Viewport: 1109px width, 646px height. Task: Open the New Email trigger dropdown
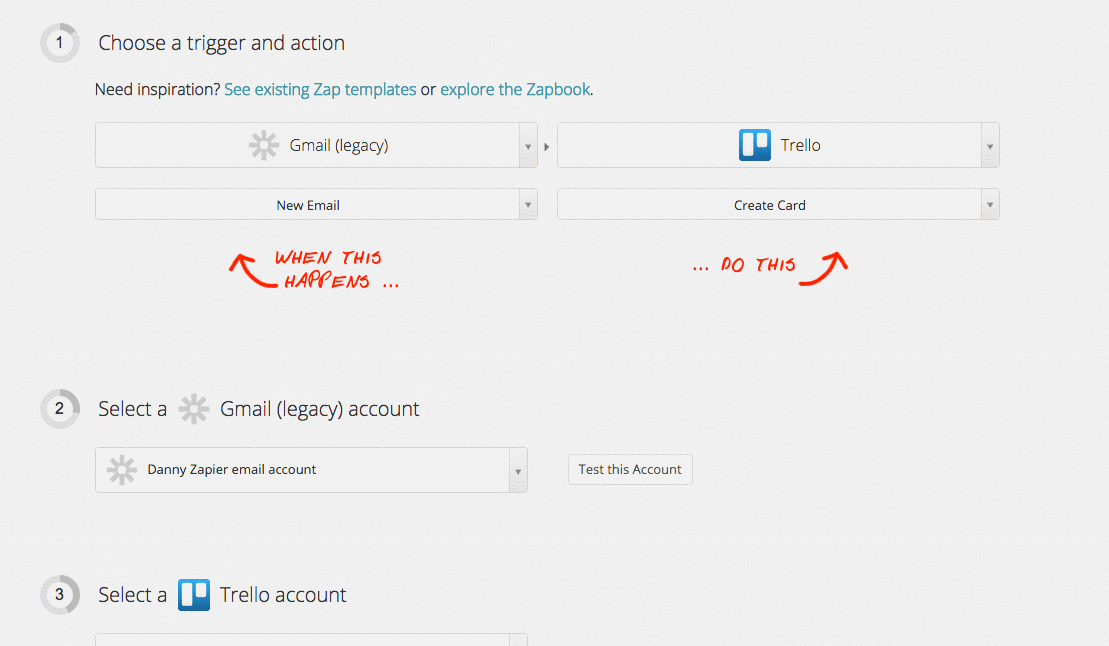pos(316,204)
